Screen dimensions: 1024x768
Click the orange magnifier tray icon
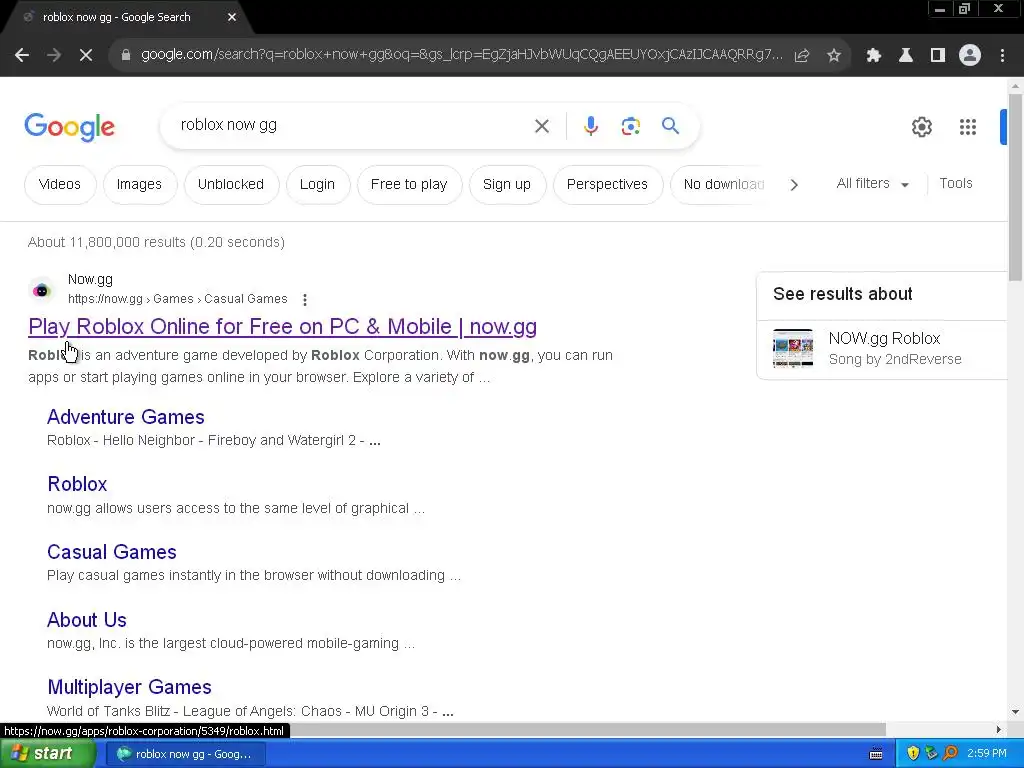[x=951, y=754]
